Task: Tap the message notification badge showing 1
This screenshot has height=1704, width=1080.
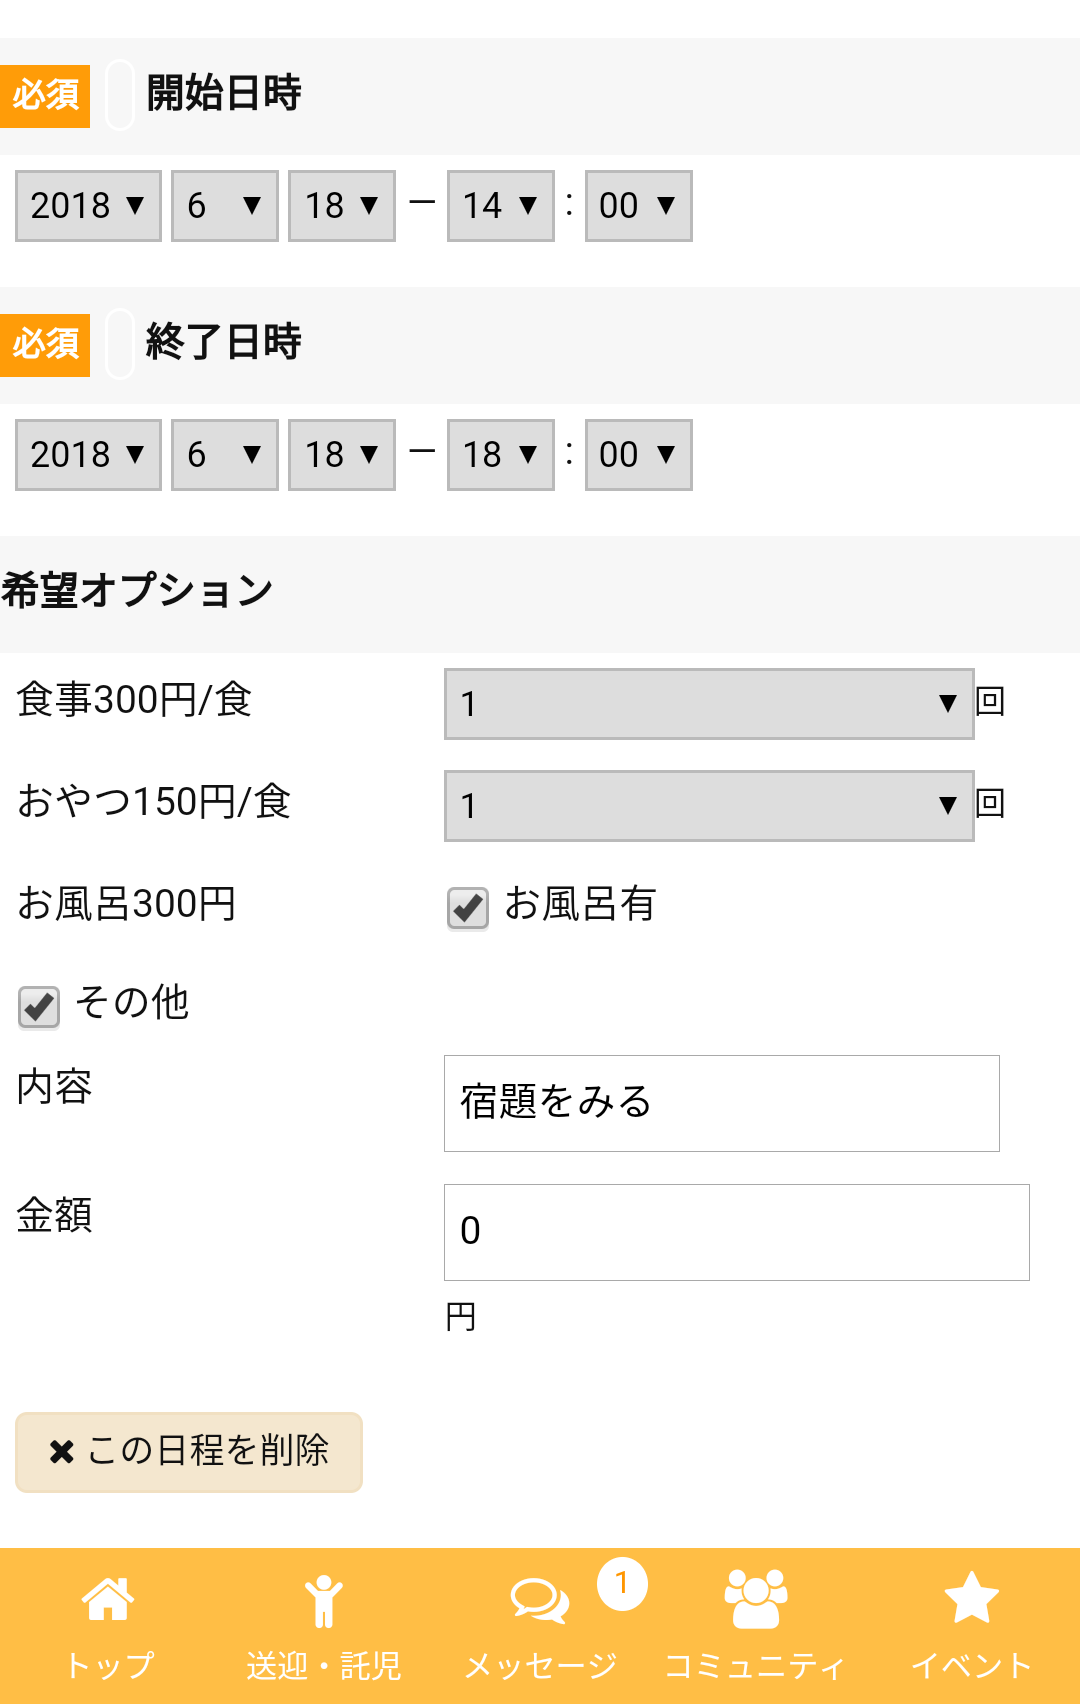Action: coord(622,1584)
